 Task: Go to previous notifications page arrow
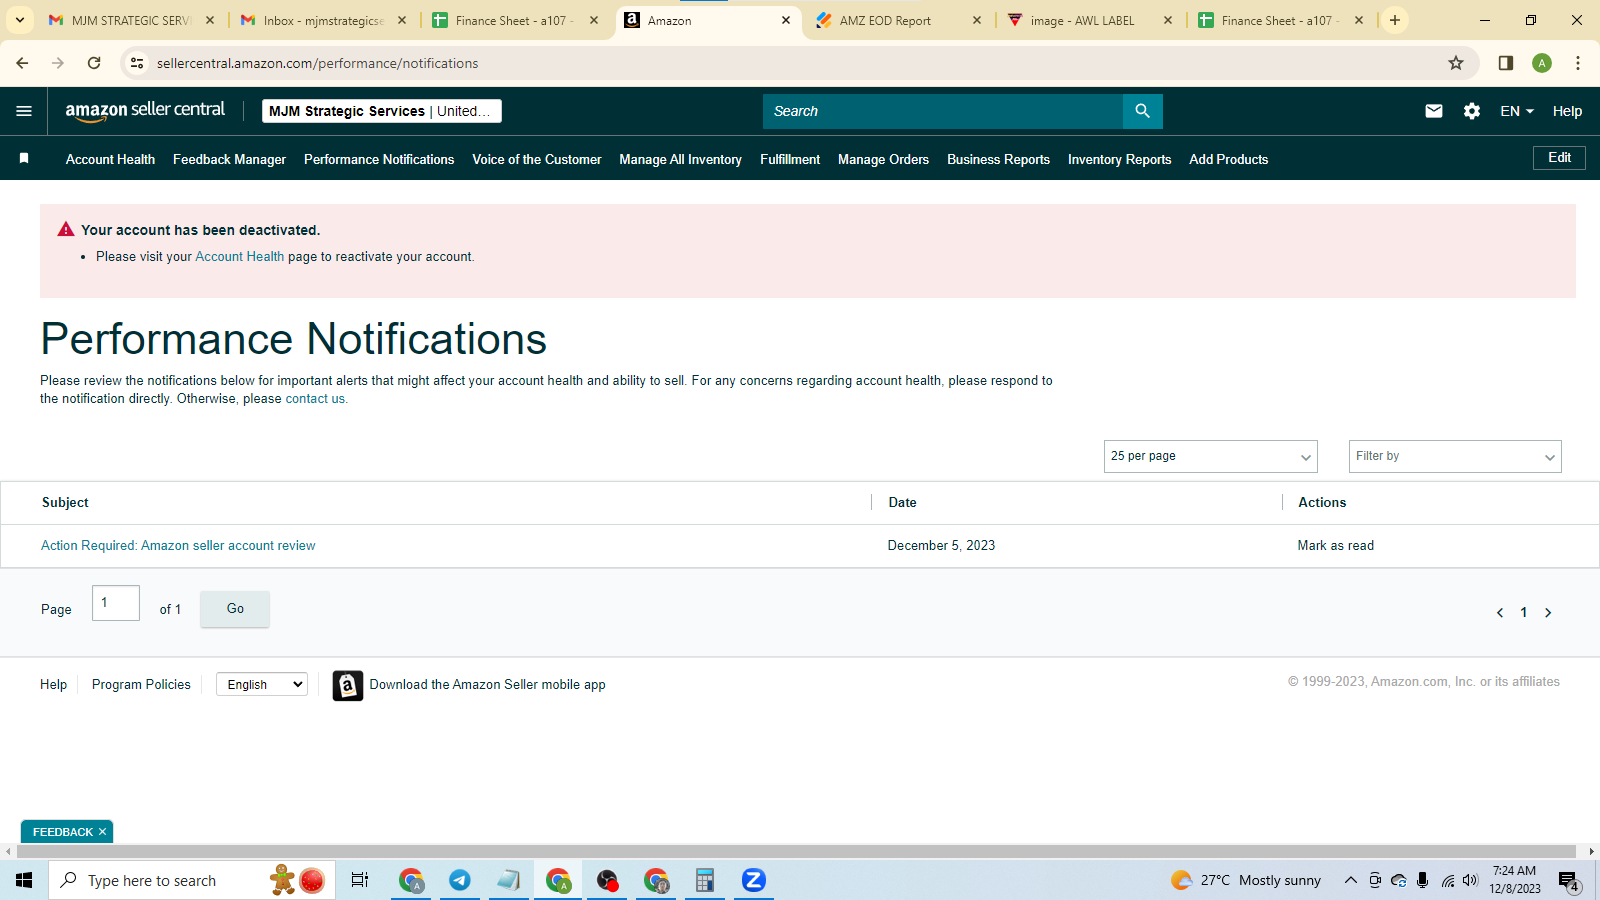pyautogui.click(x=1500, y=613)
